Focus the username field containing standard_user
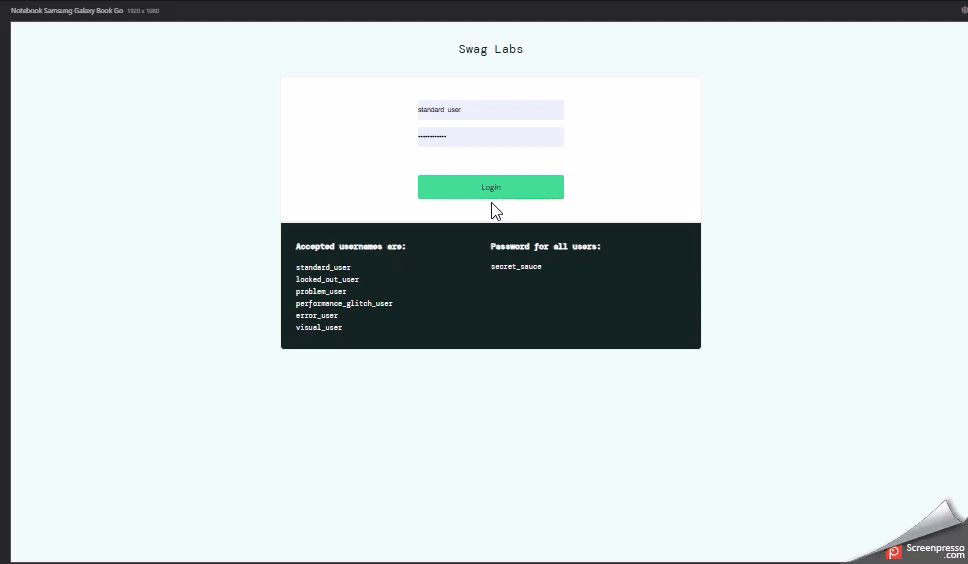The height and width of the screenshot is (564, 968). (491, 110)
